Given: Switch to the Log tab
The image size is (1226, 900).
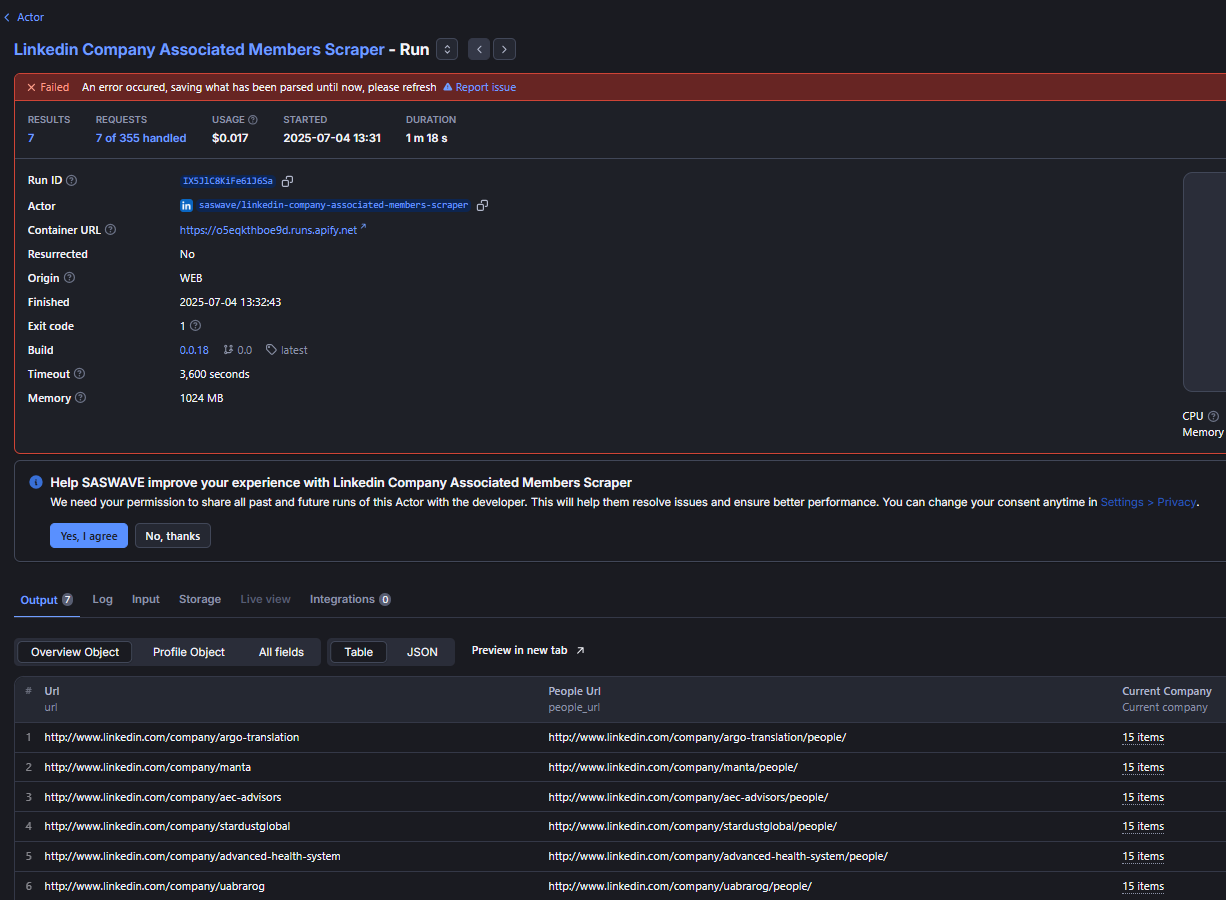Looking at the screenshot, I should (x=102, y=599).
